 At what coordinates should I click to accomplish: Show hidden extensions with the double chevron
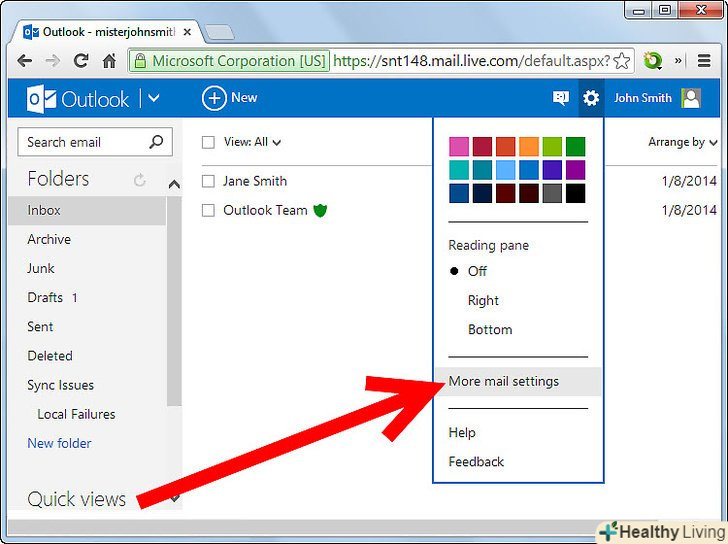678,61
